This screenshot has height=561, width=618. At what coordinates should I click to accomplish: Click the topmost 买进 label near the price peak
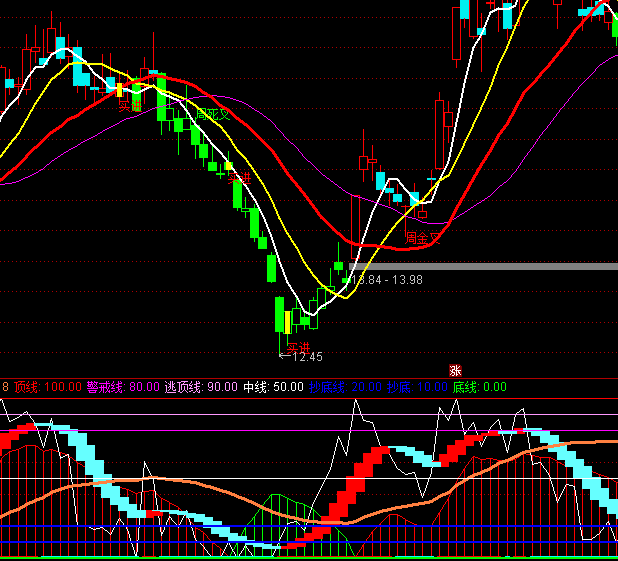point(130,104)
